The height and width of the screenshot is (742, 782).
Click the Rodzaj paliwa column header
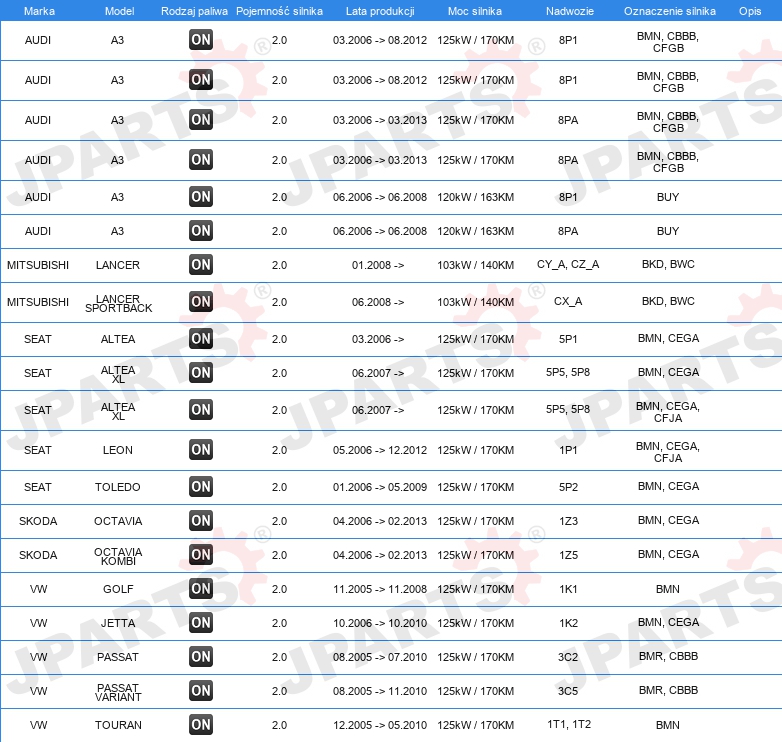click(x=194, y=11)
